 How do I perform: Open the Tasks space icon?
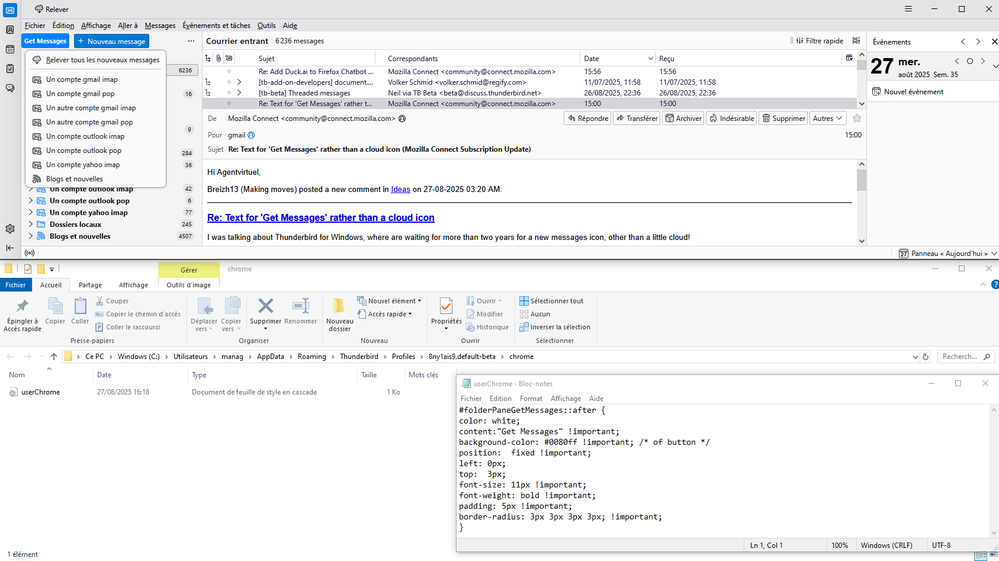(10, 68)
